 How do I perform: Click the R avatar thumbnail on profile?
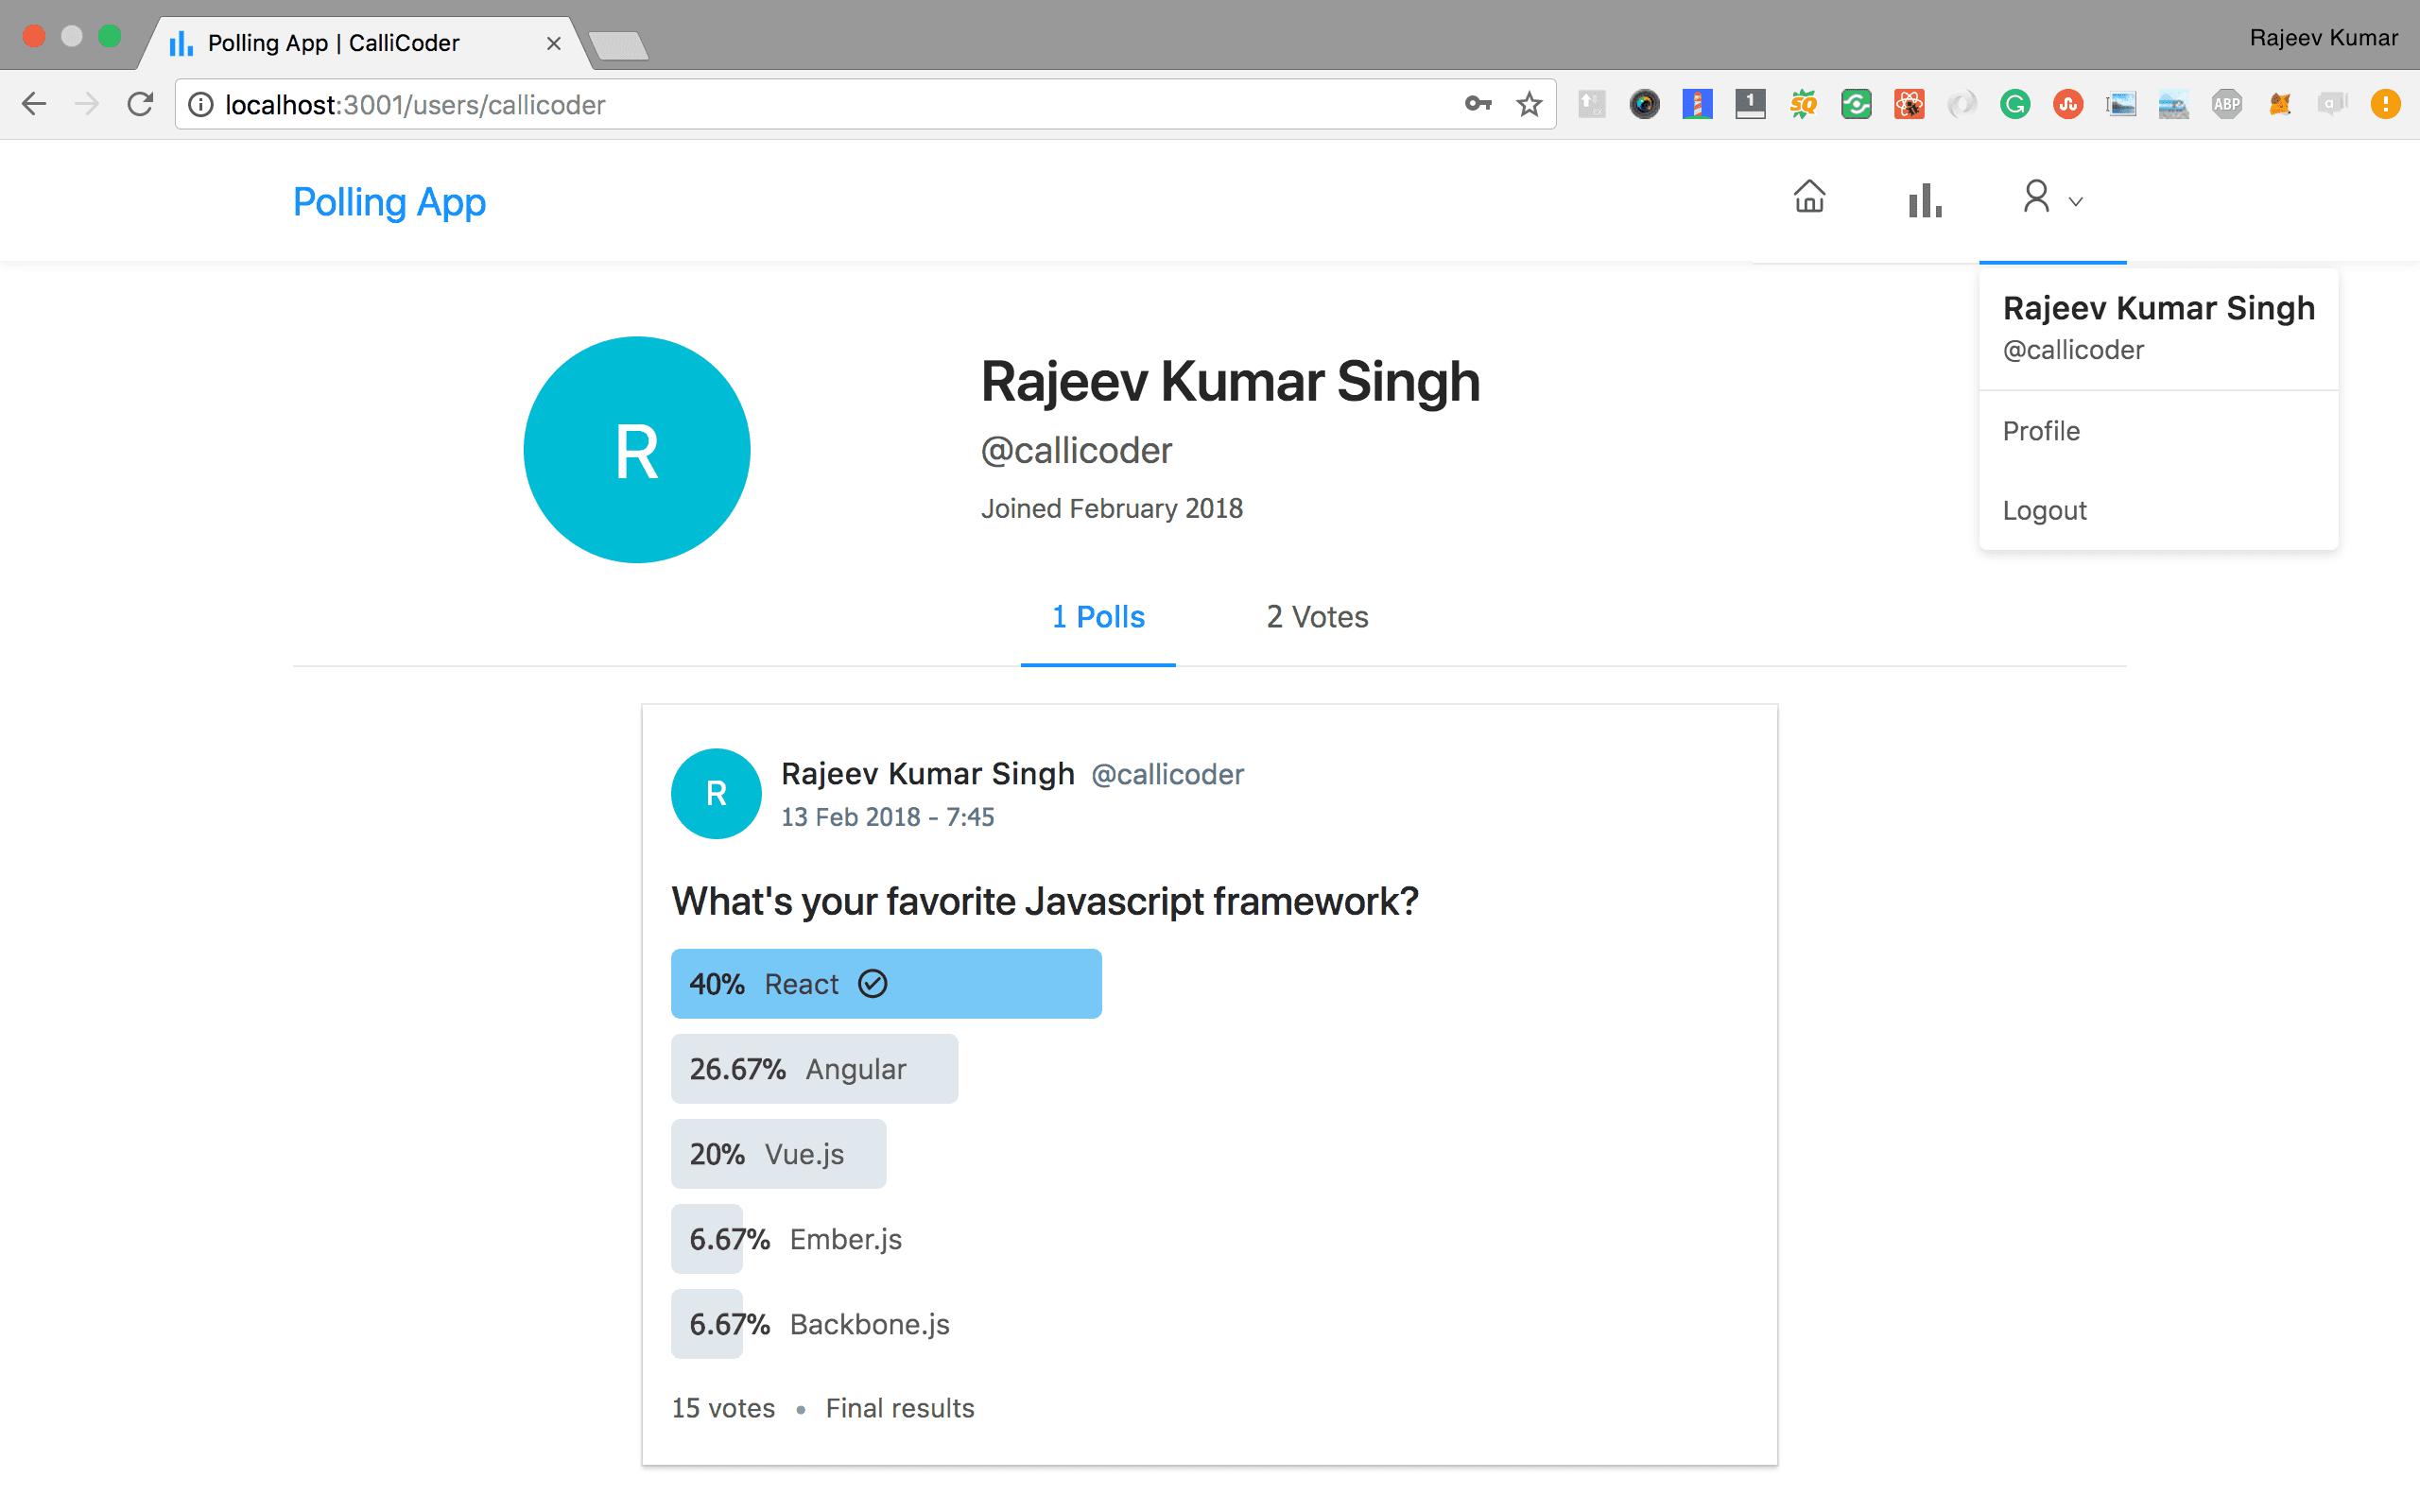click(x=636, y=450)
